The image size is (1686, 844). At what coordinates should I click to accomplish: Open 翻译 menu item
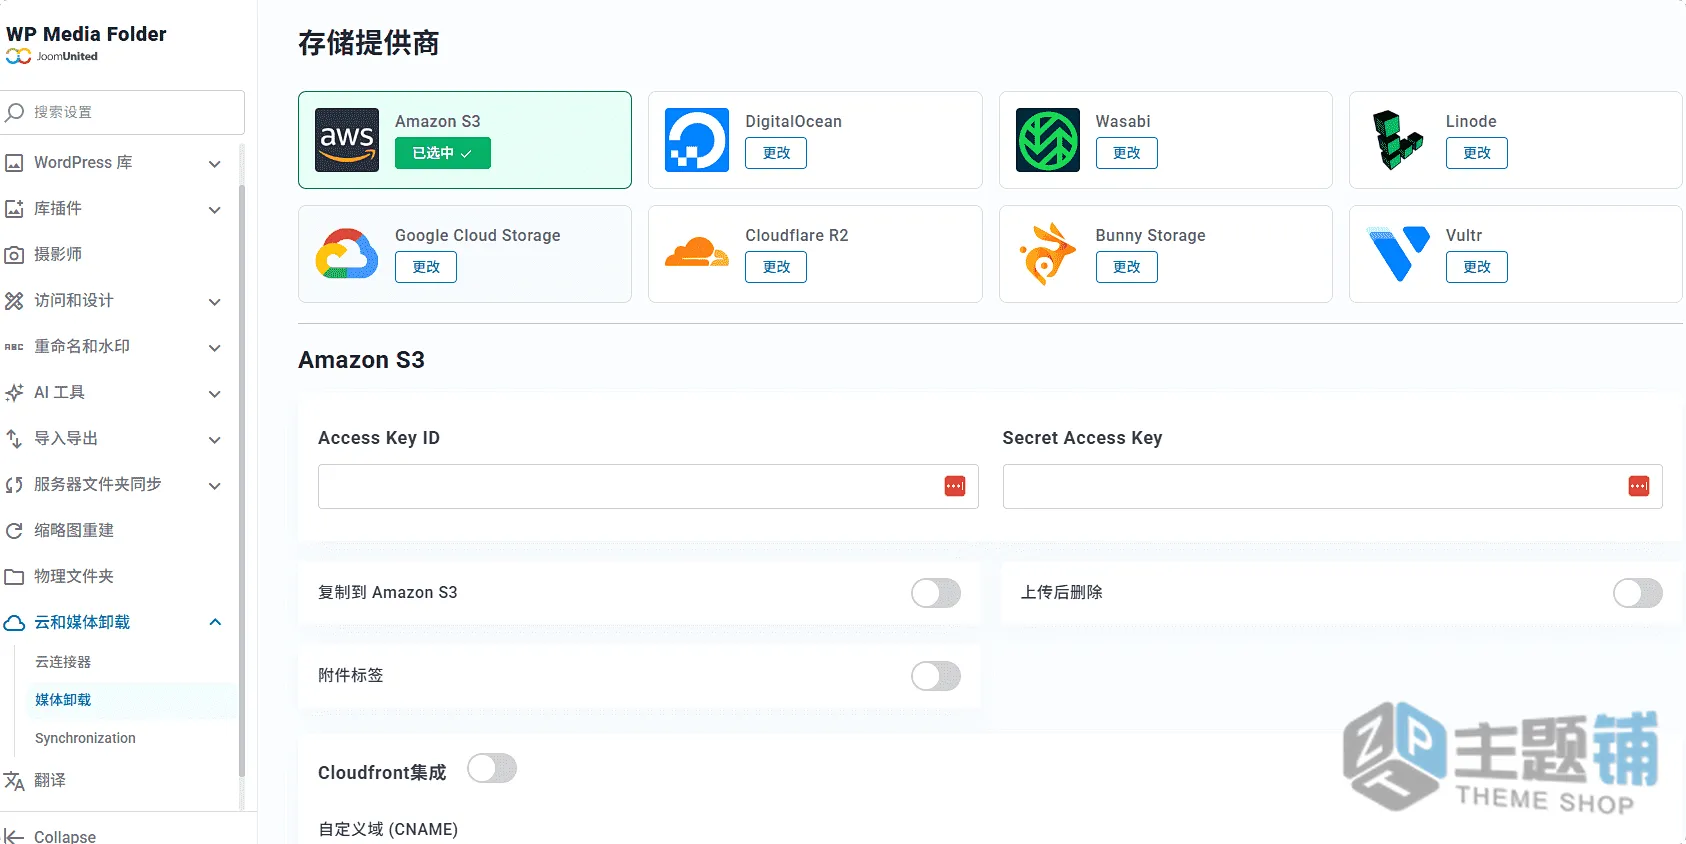point(50,780)
